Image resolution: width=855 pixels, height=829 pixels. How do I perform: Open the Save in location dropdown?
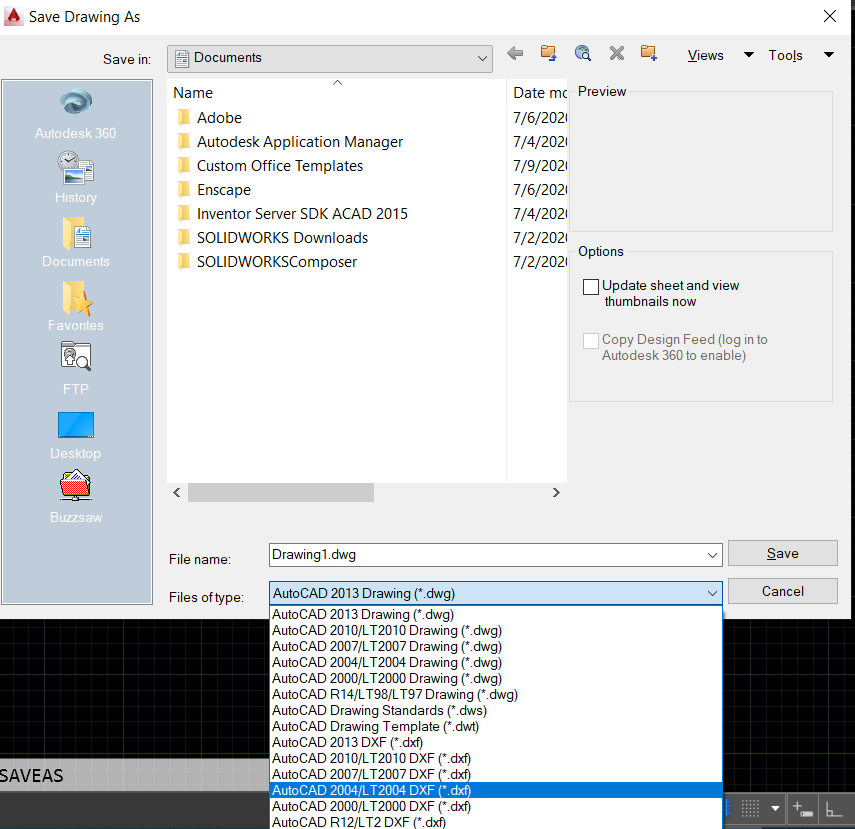tap(483, 59)
